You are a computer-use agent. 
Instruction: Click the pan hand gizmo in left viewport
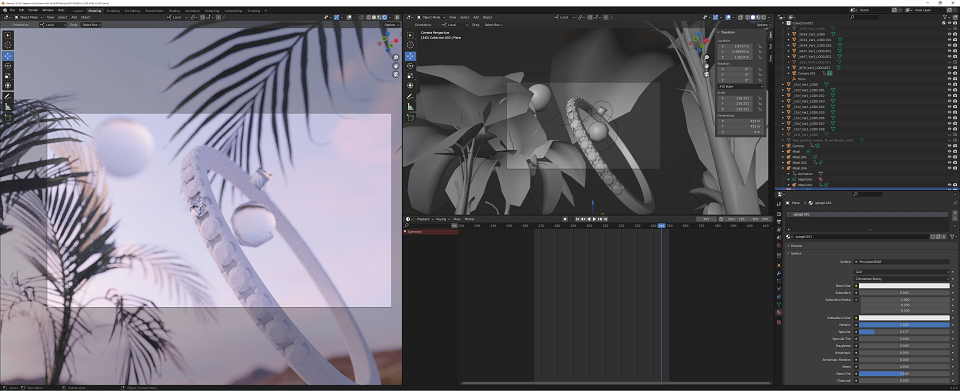[396, 66]
